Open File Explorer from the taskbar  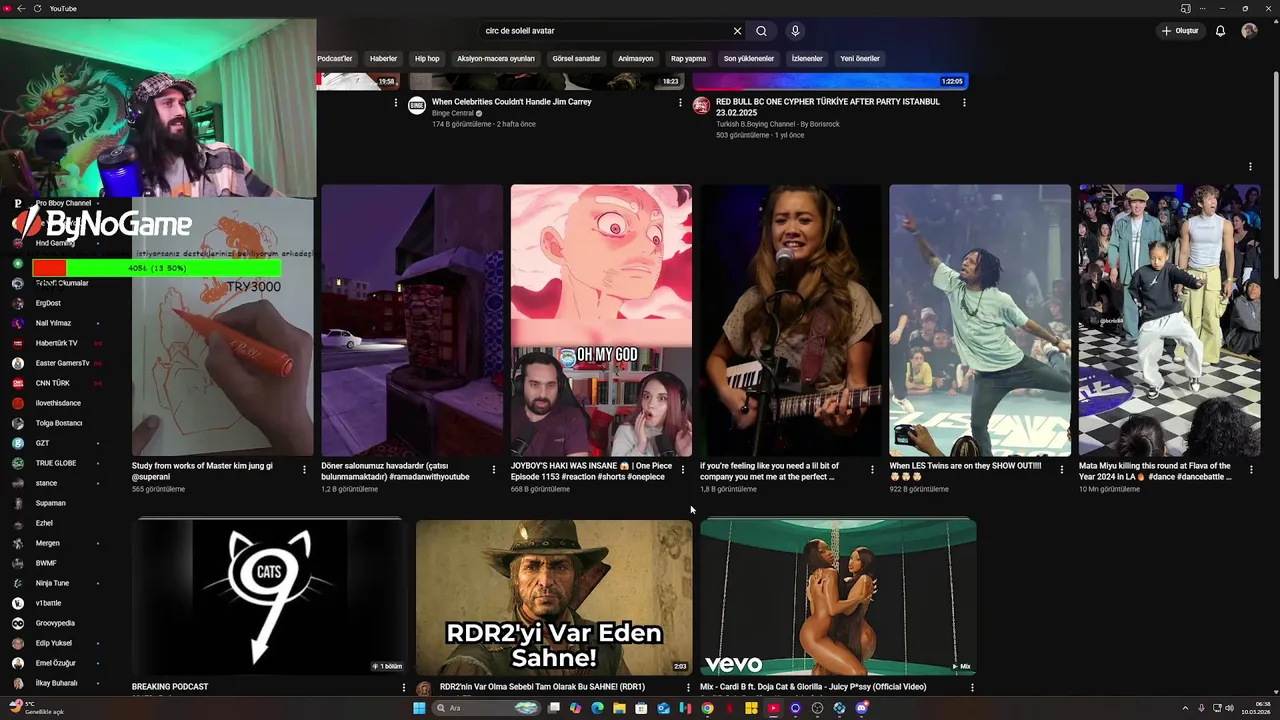pyautogui.click(x=619, y=708)
